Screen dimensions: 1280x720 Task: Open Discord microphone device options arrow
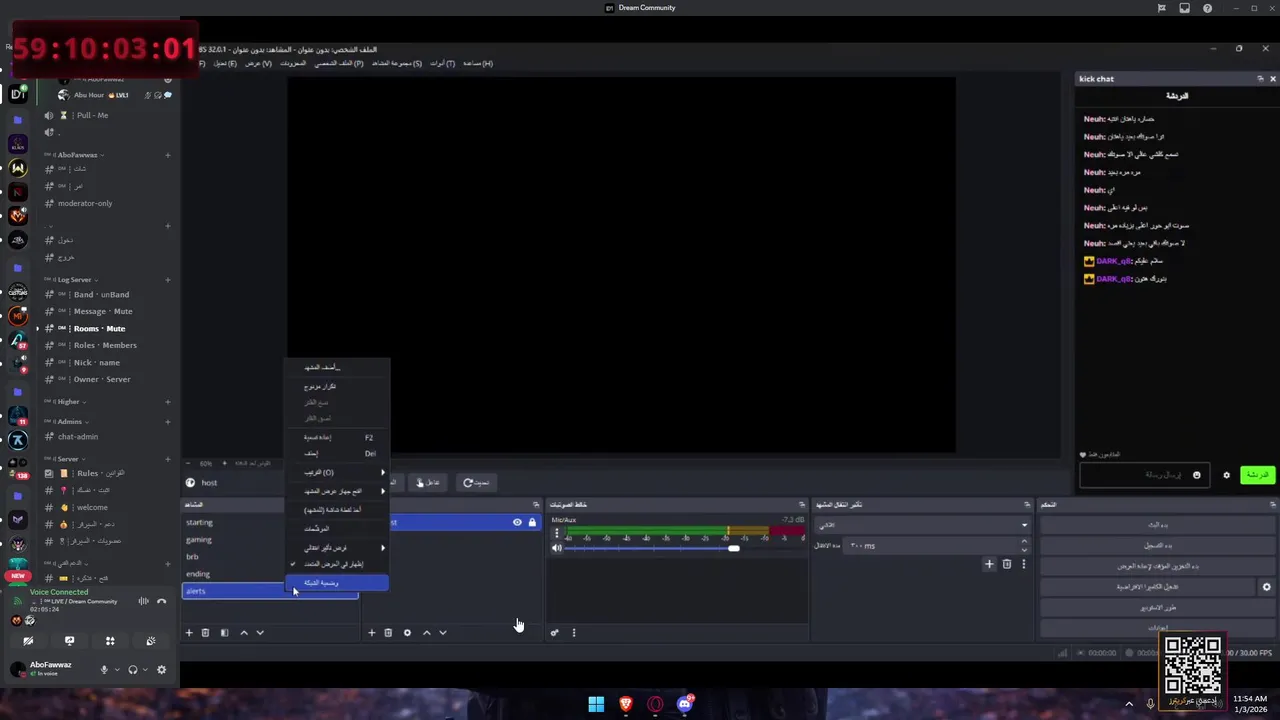click(117, 670)
